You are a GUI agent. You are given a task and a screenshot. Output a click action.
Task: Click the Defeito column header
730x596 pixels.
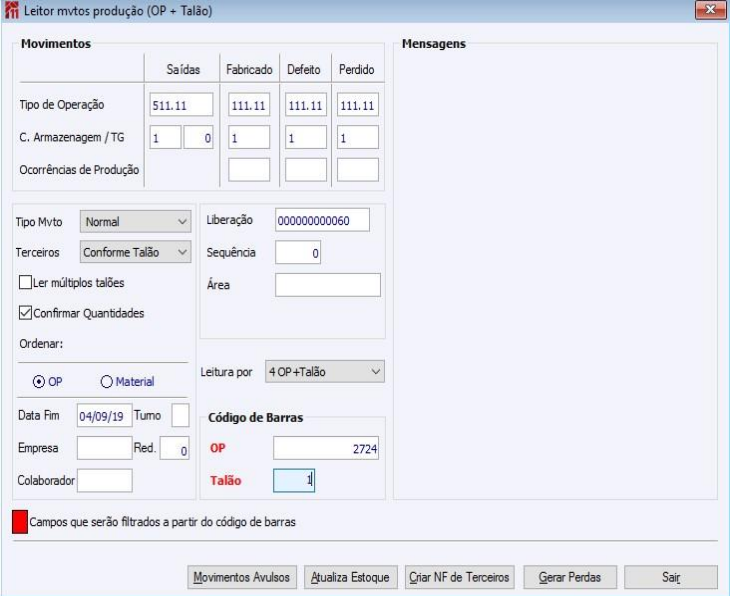304,69
